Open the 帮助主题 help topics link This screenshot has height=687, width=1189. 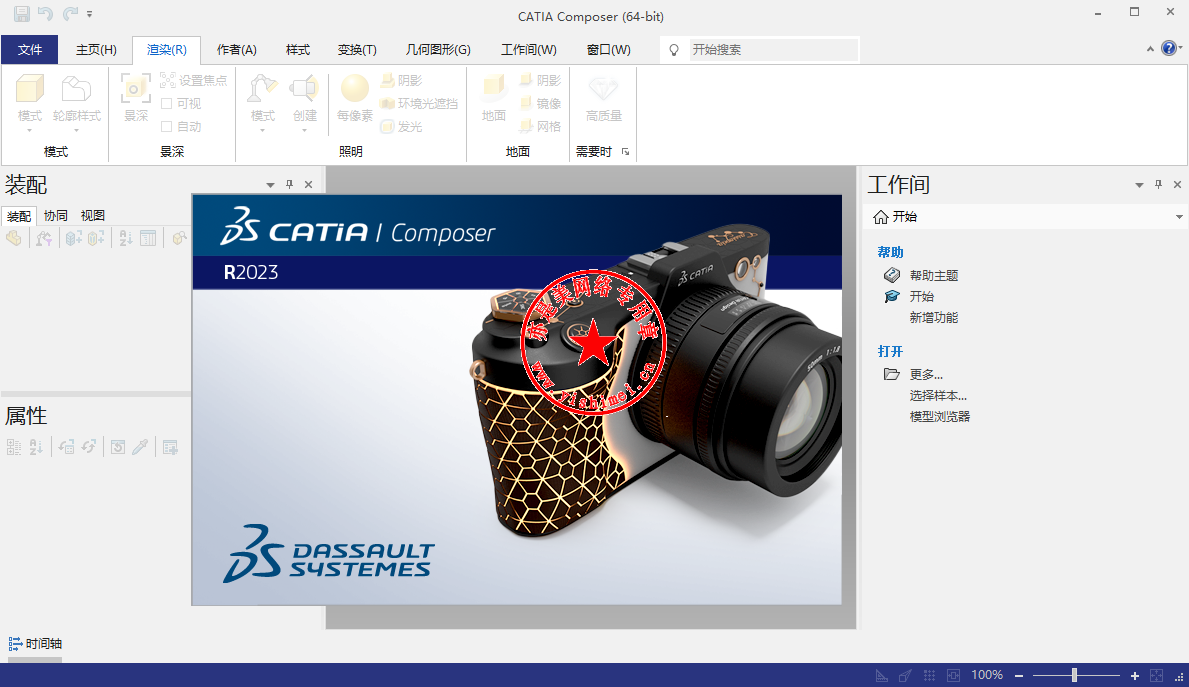click(x=934, y=275)
